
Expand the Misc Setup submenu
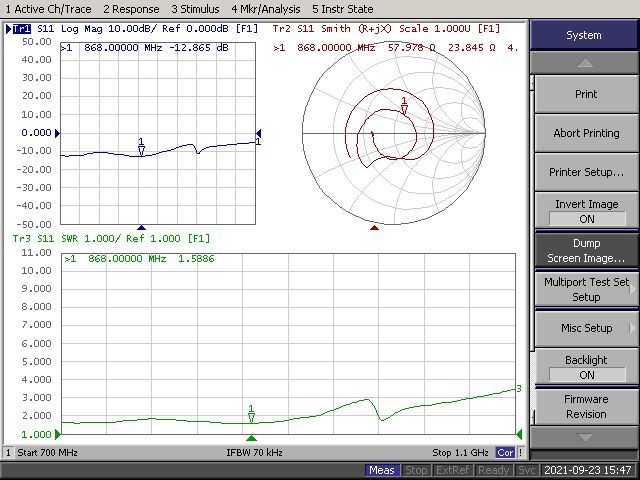click(x=586, y=328)
